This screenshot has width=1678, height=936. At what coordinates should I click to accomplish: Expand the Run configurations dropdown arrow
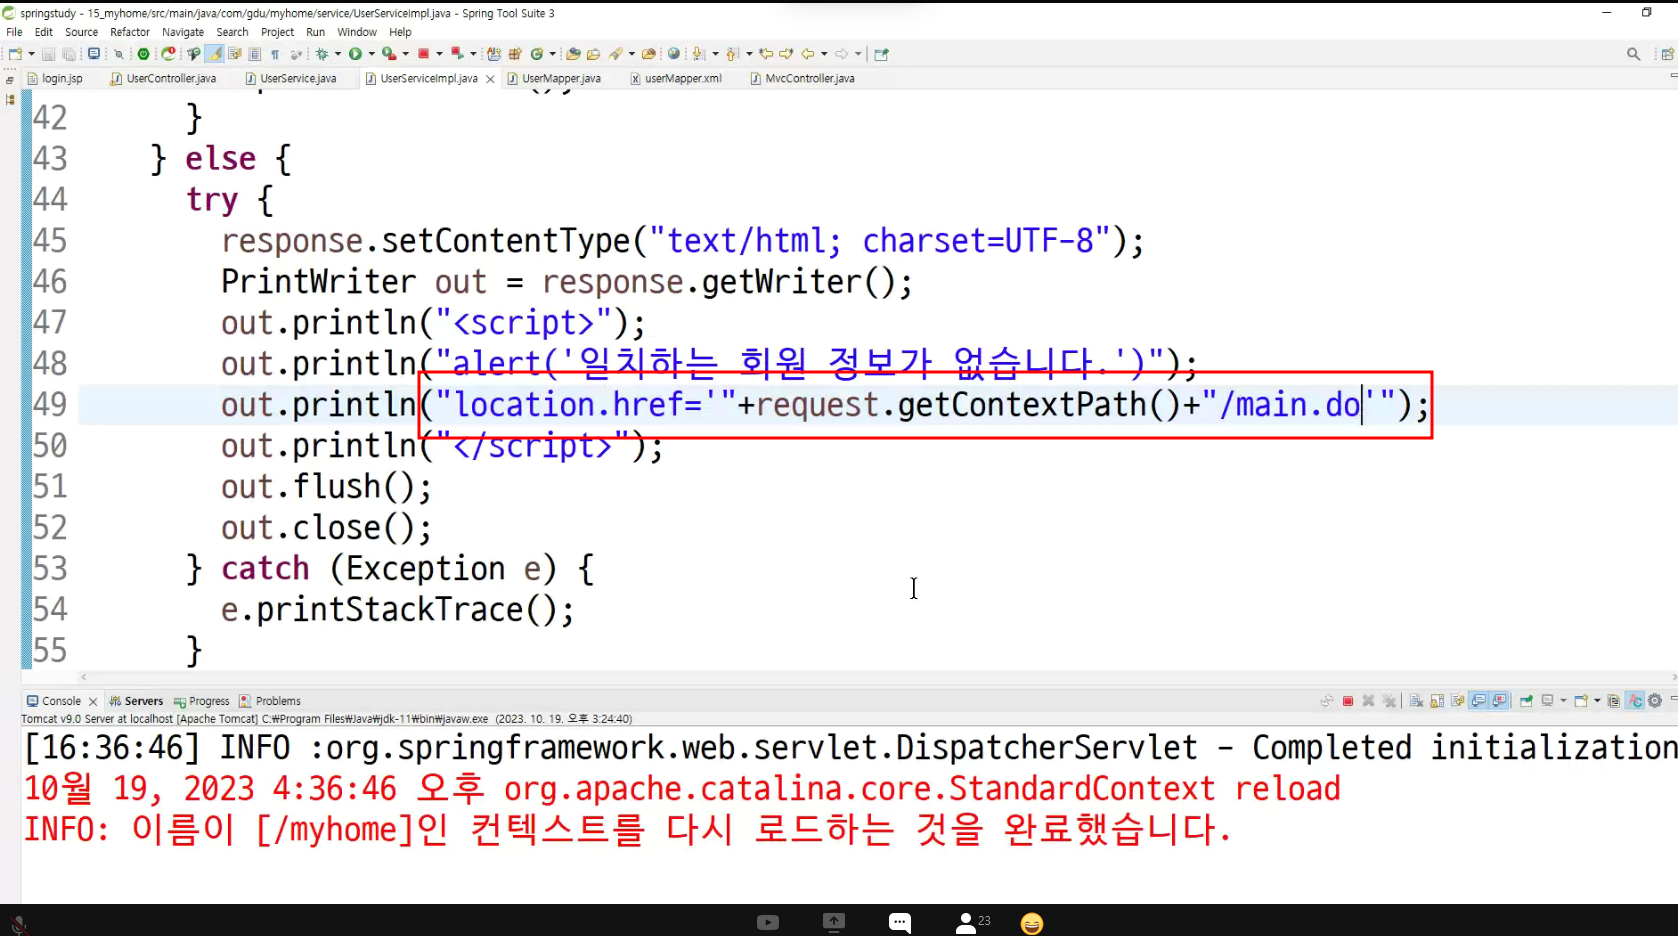point(371,54)
